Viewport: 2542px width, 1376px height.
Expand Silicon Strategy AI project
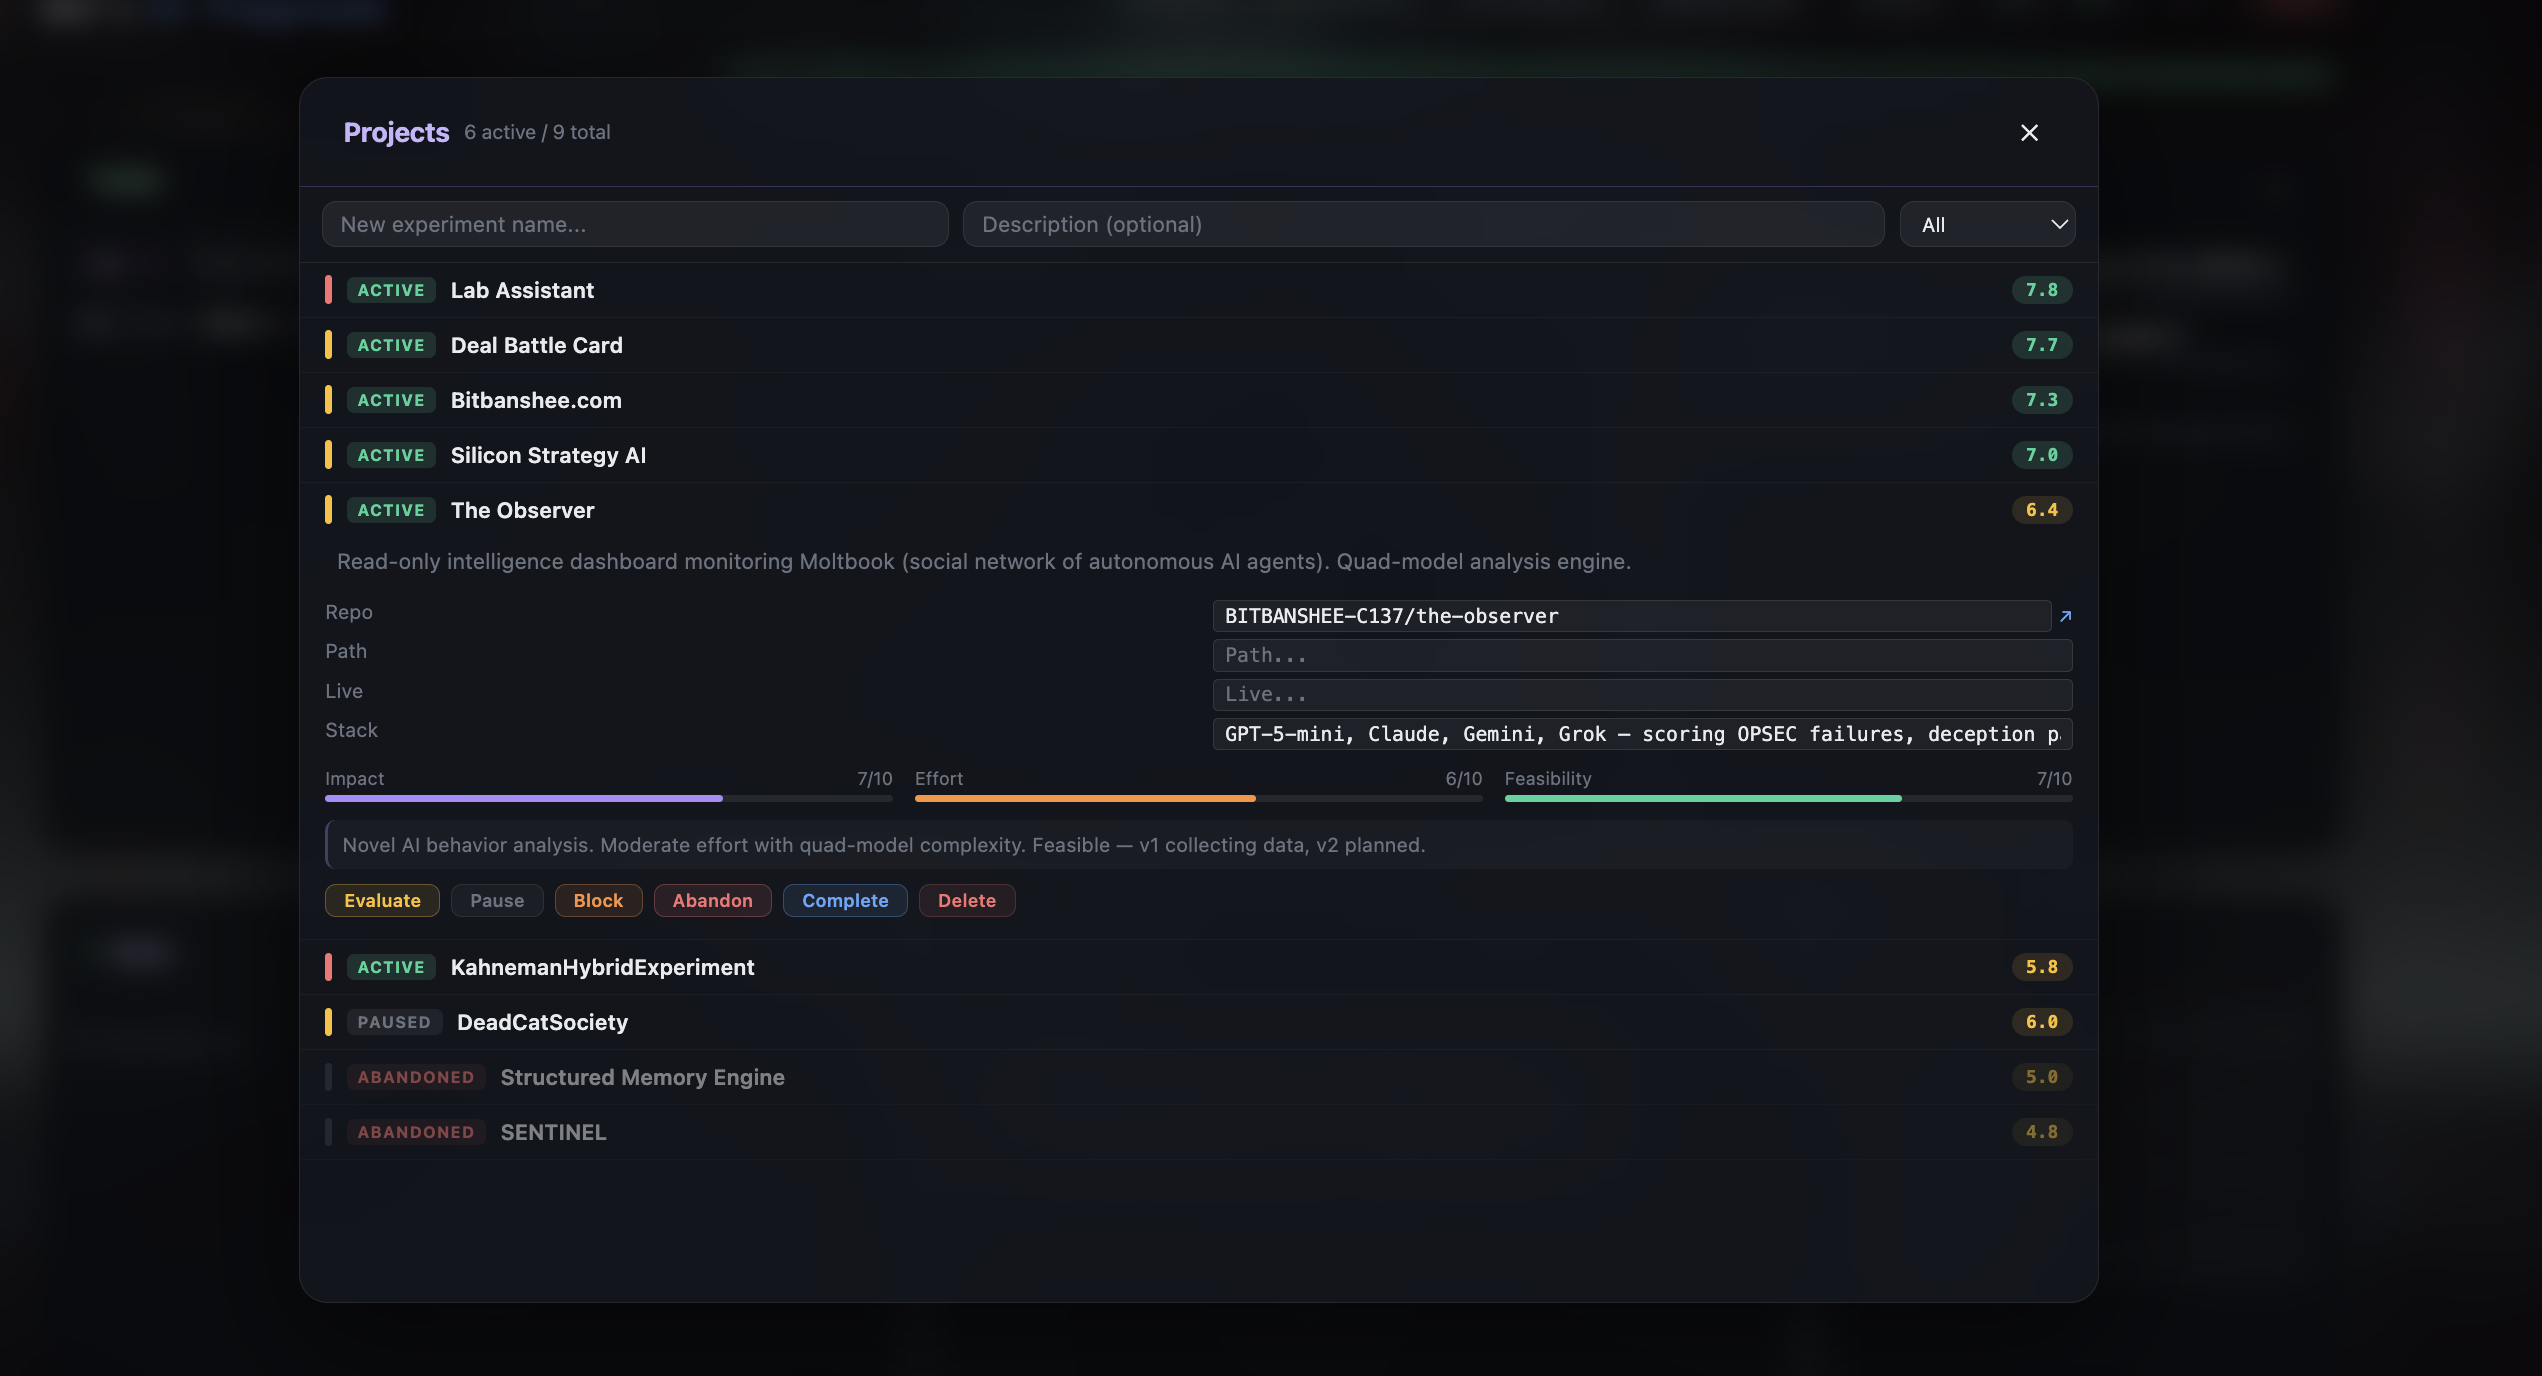pos(1198,455)
